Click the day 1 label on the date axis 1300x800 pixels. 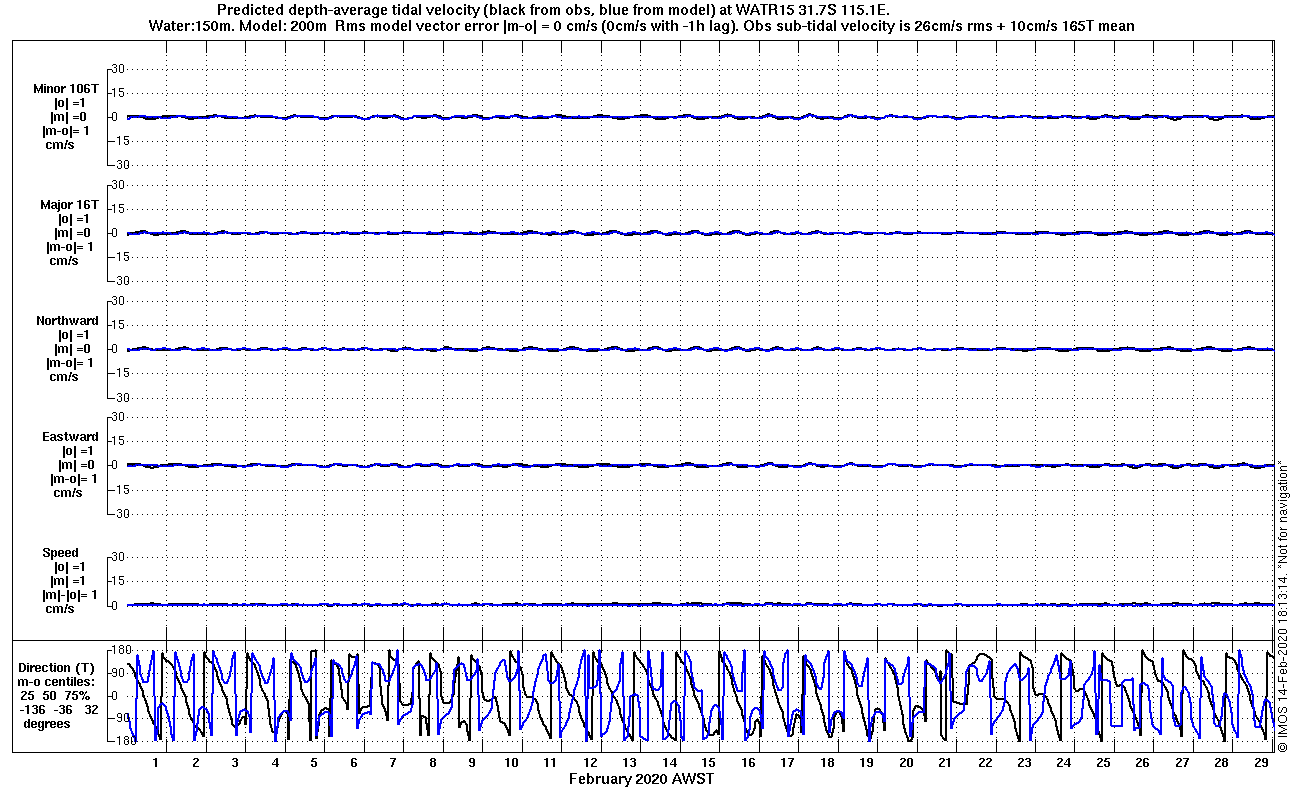pyautogui.click(x=156, y=762)
